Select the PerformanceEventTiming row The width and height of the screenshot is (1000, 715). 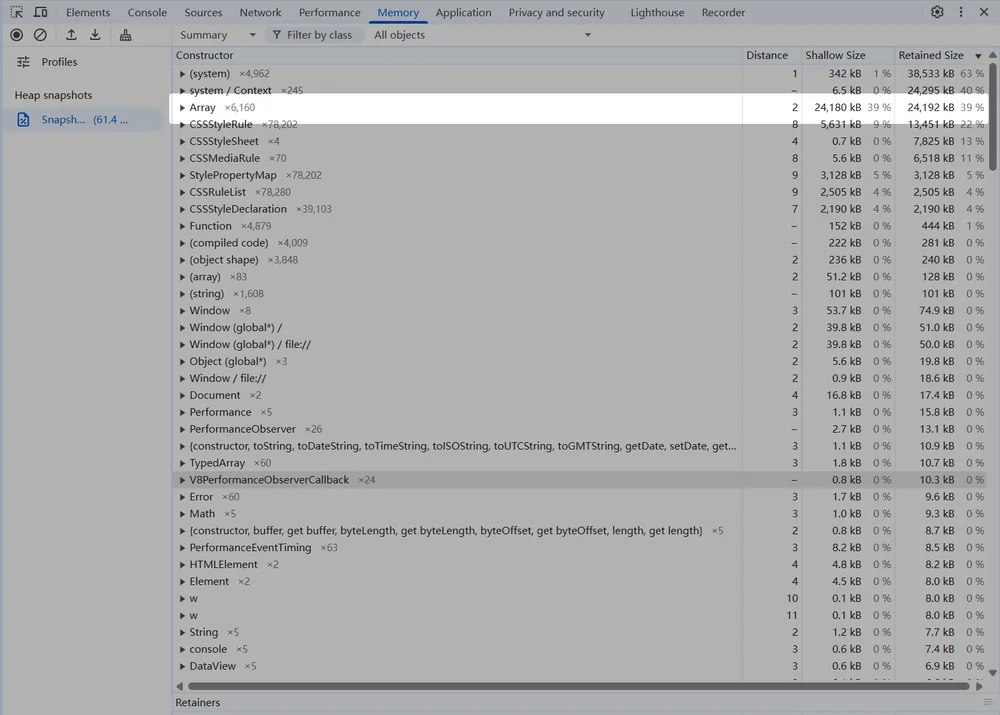(x=580, y=547)
